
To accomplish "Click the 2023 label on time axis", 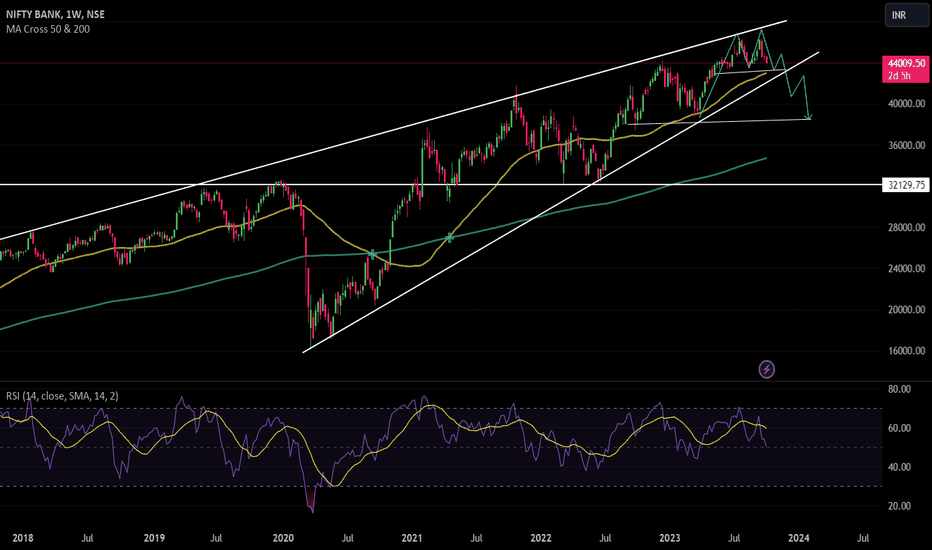I will (x=670, y=538).
